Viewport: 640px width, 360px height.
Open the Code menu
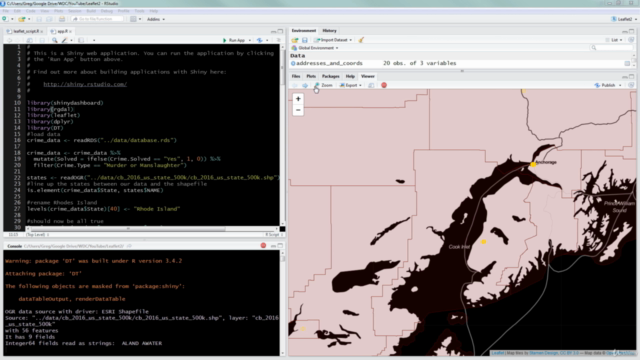point(31,11)
